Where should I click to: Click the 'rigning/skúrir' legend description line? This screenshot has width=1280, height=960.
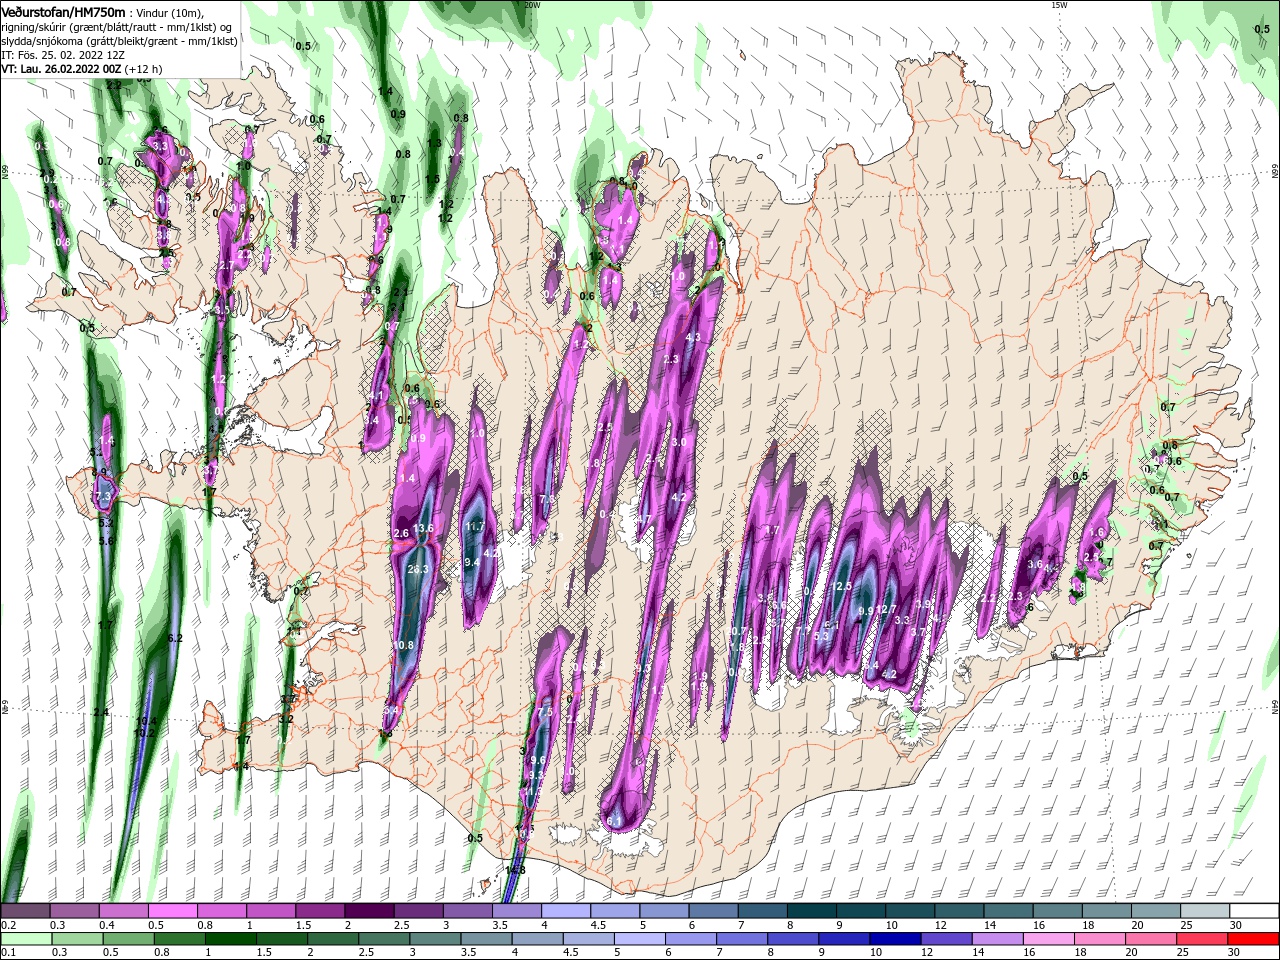[x=116, y=27]
